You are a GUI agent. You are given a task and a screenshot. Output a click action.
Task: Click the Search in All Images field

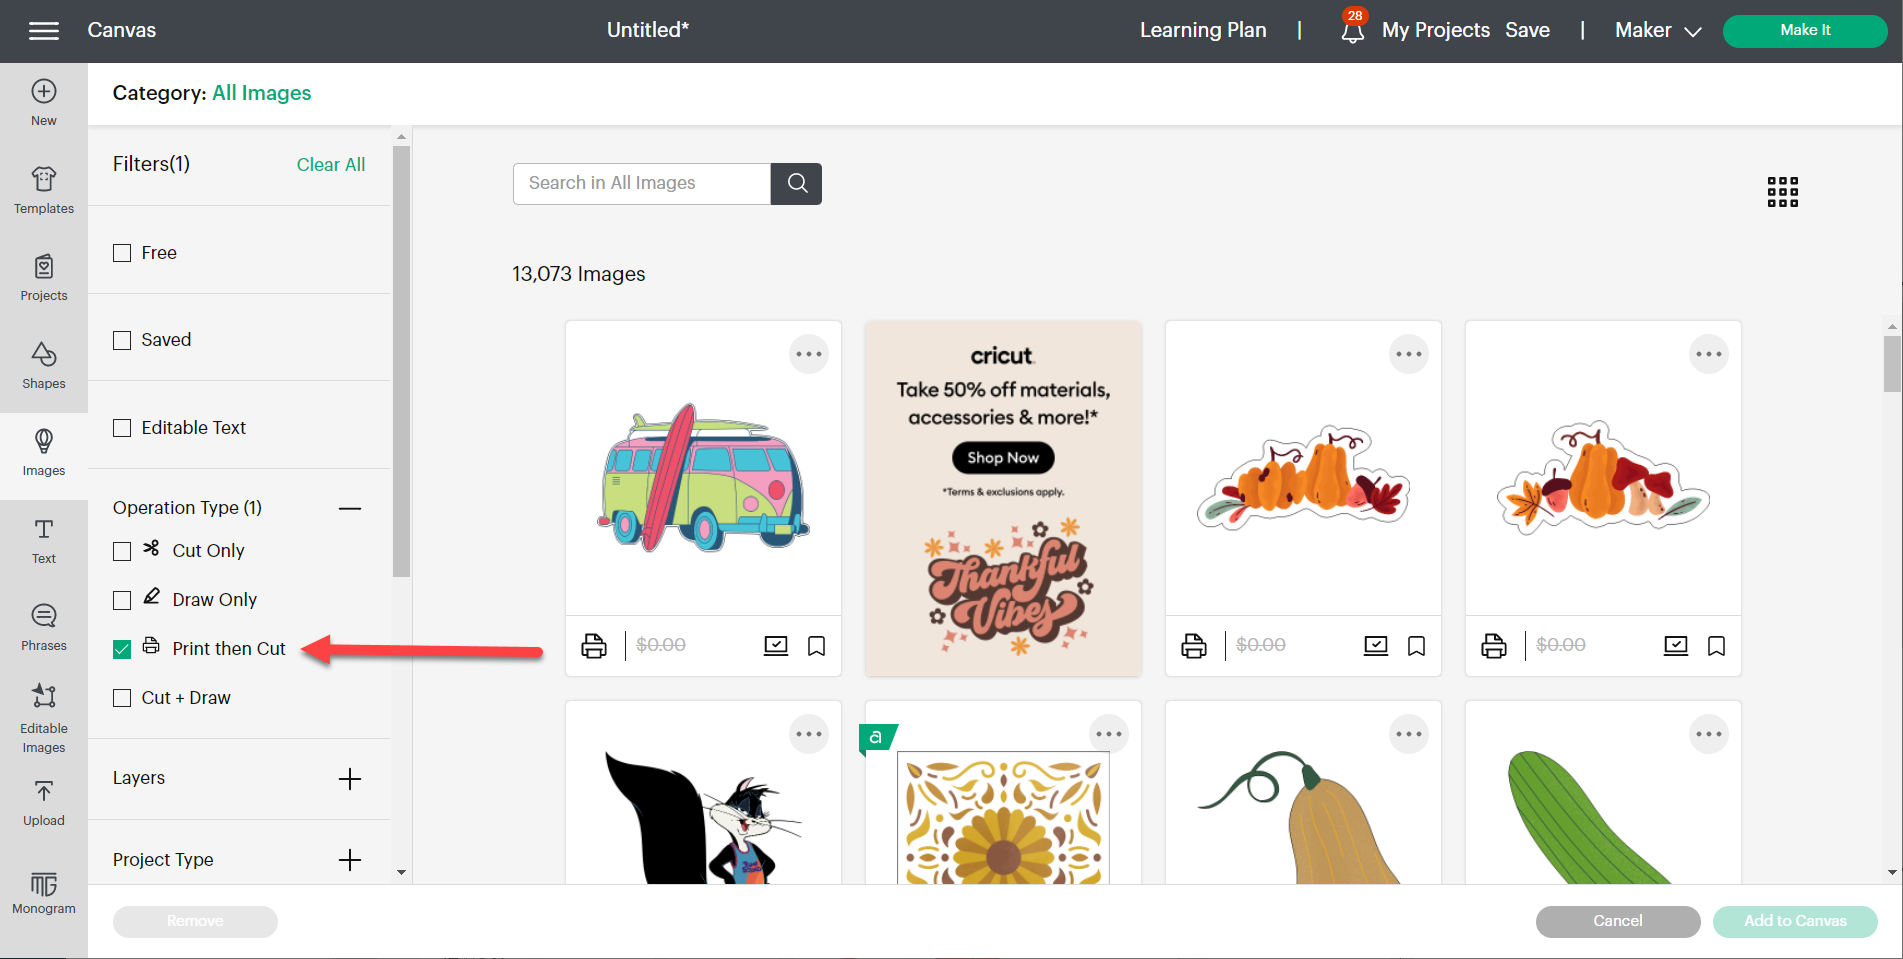click(642, 184)
